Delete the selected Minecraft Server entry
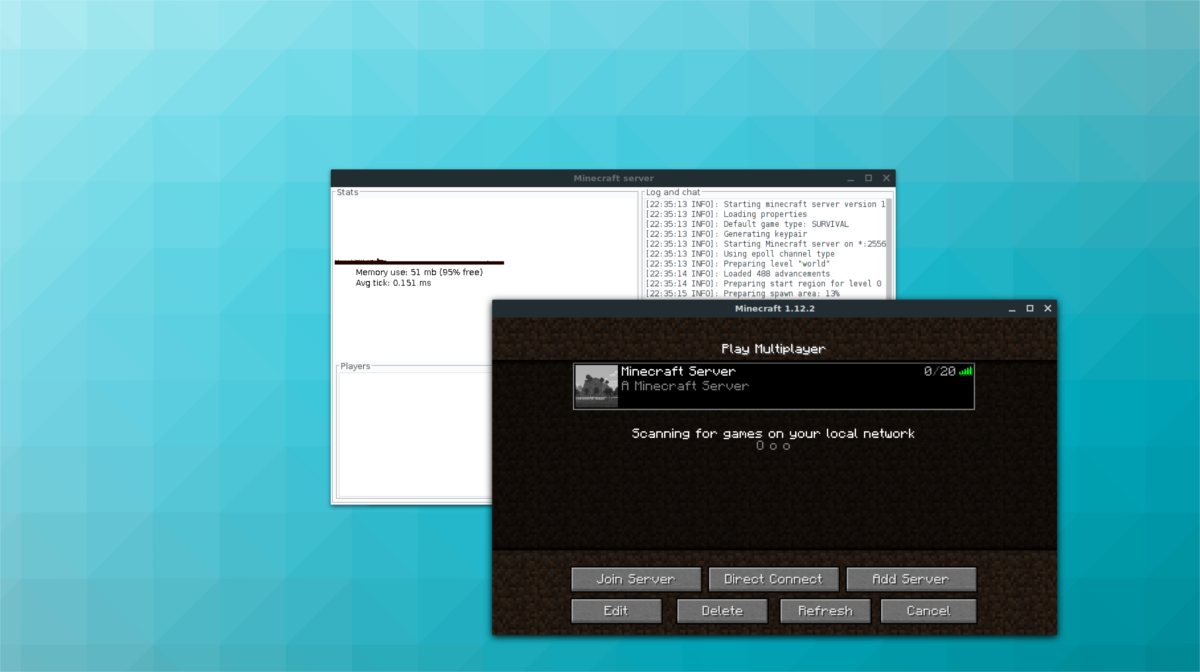The height and width of the screenshot is (672, 1200). pos(722,611)
